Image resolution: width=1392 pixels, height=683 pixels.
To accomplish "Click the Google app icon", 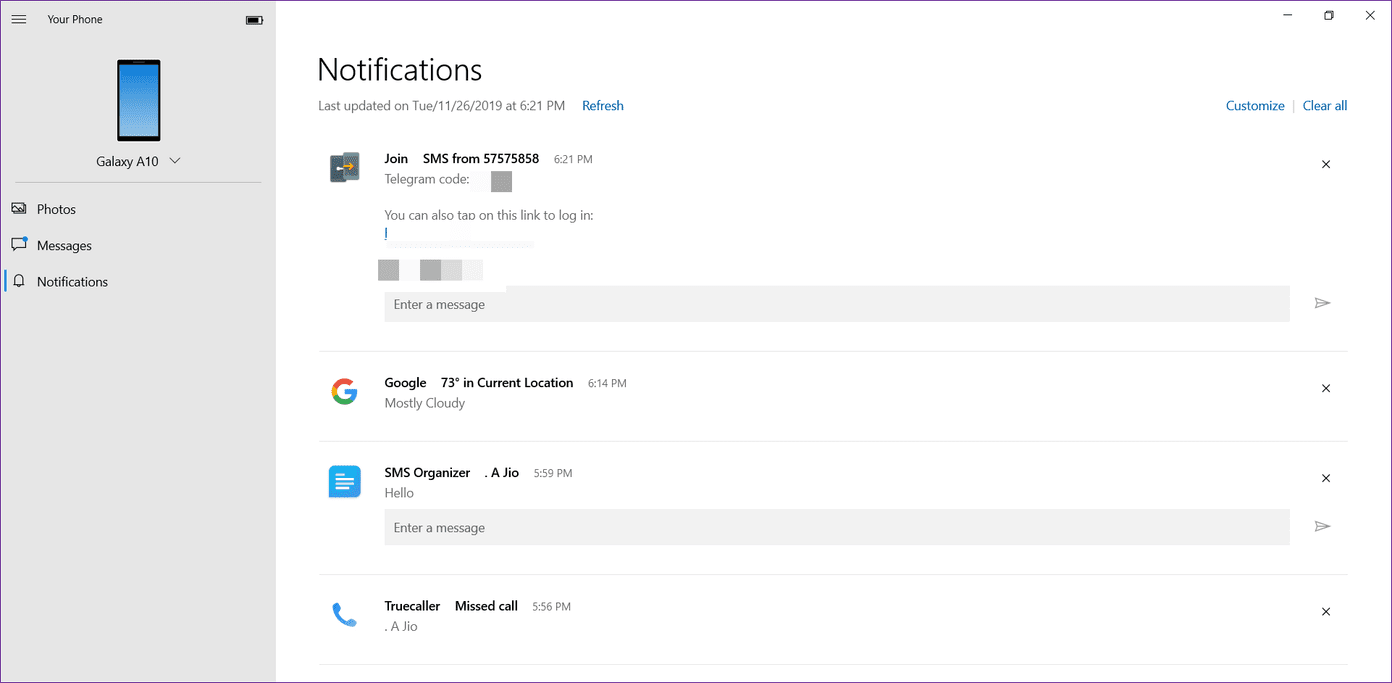I will click(x=344, y=391).
